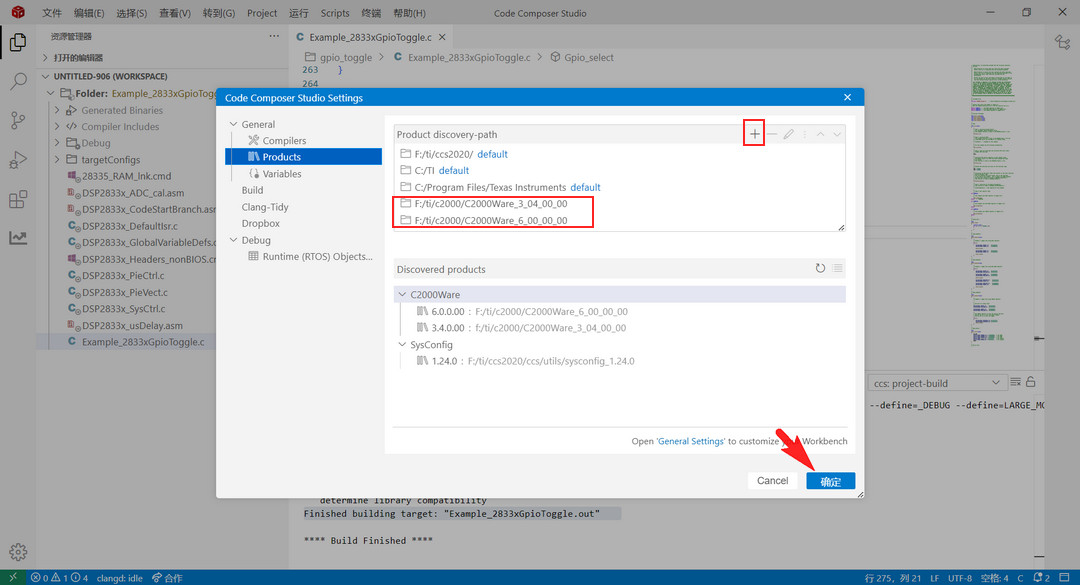This screenshot has height=585, width=1080.
Task: Select the Clang-Tidy settings category
Action: pyautogui.click(x=265, y=207)
